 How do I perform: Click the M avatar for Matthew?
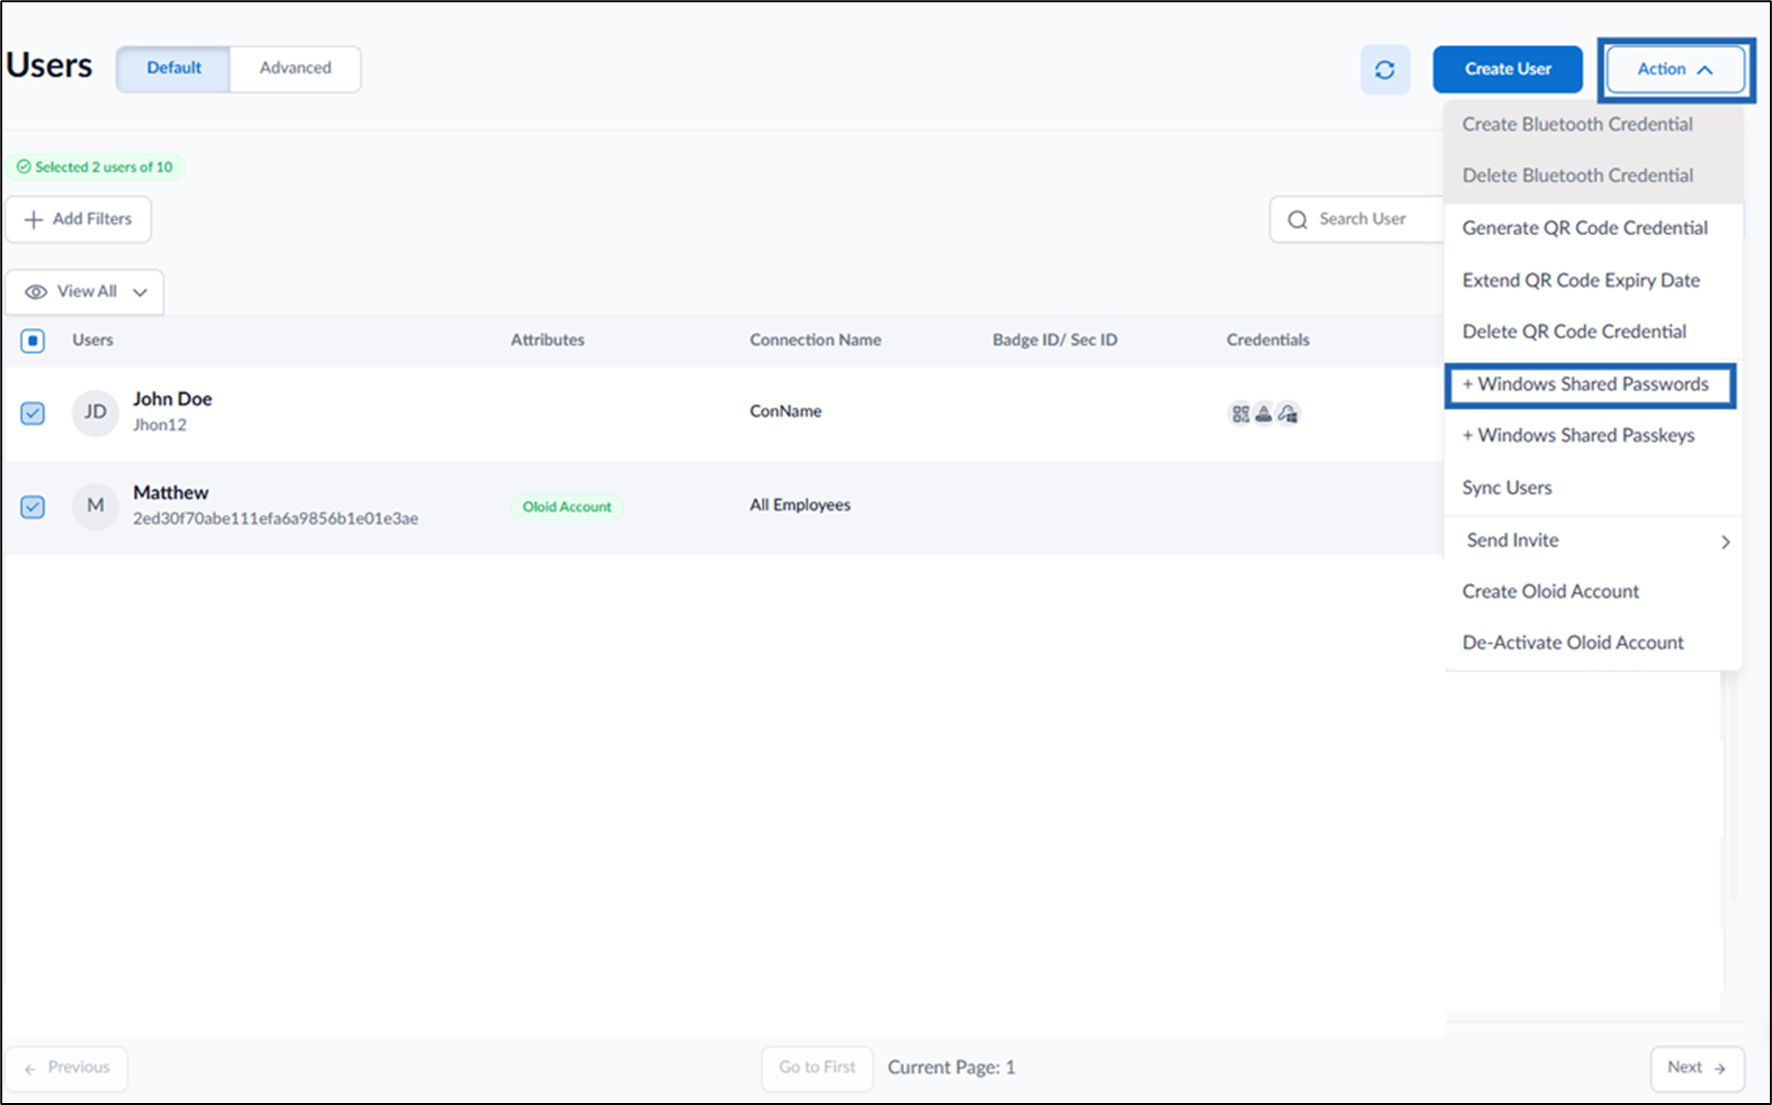(95, 506)
